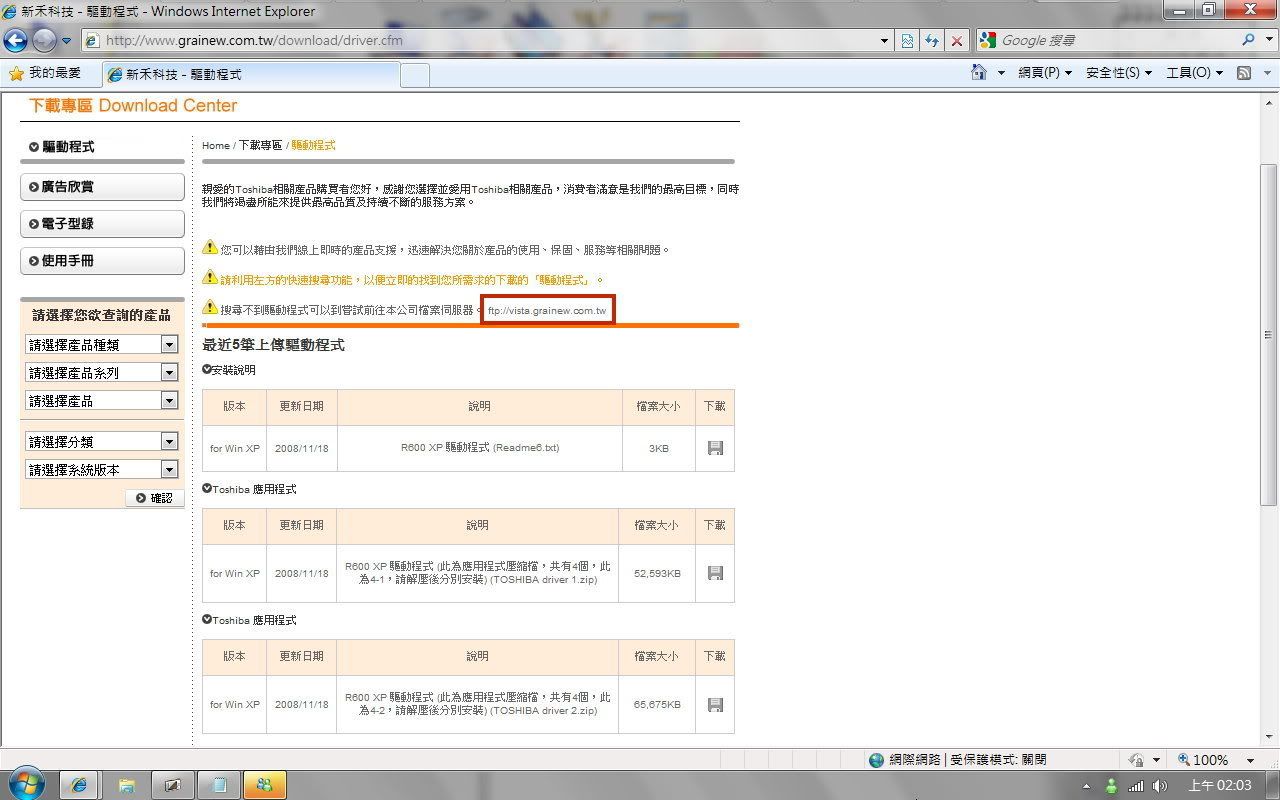
Task: Open the 安全性(S) menu
Action: (x=1119, y=73)
